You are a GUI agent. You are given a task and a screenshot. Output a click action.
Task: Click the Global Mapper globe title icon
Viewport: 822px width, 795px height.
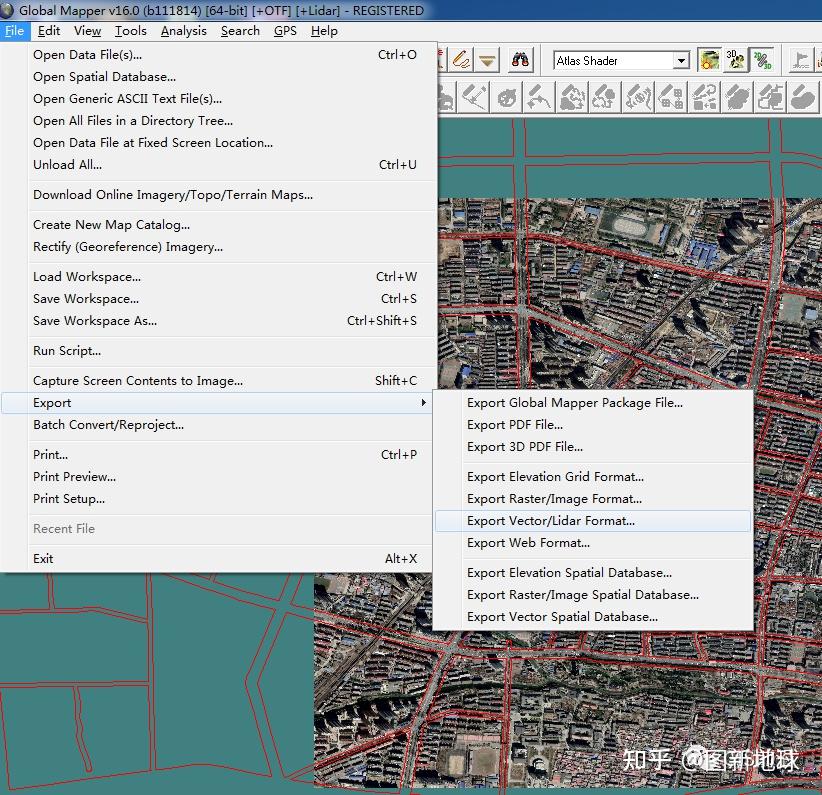pyautogui.click(x=9, y=10)
